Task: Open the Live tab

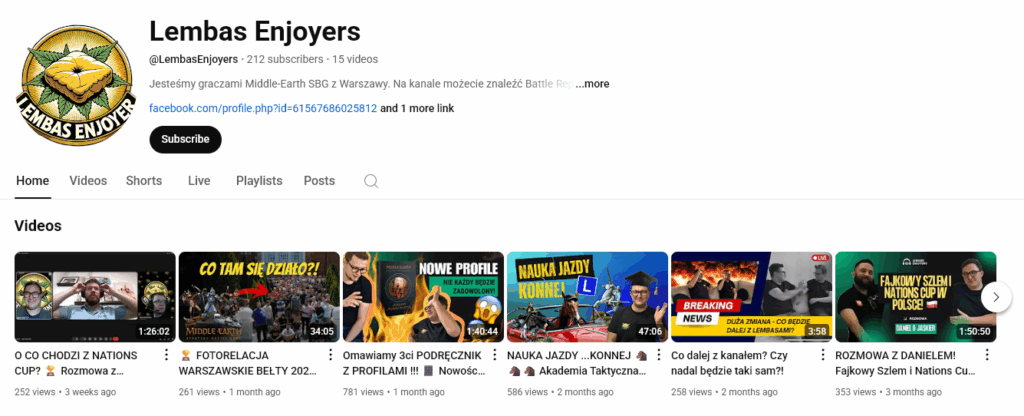Action: [x=199, y=181]
